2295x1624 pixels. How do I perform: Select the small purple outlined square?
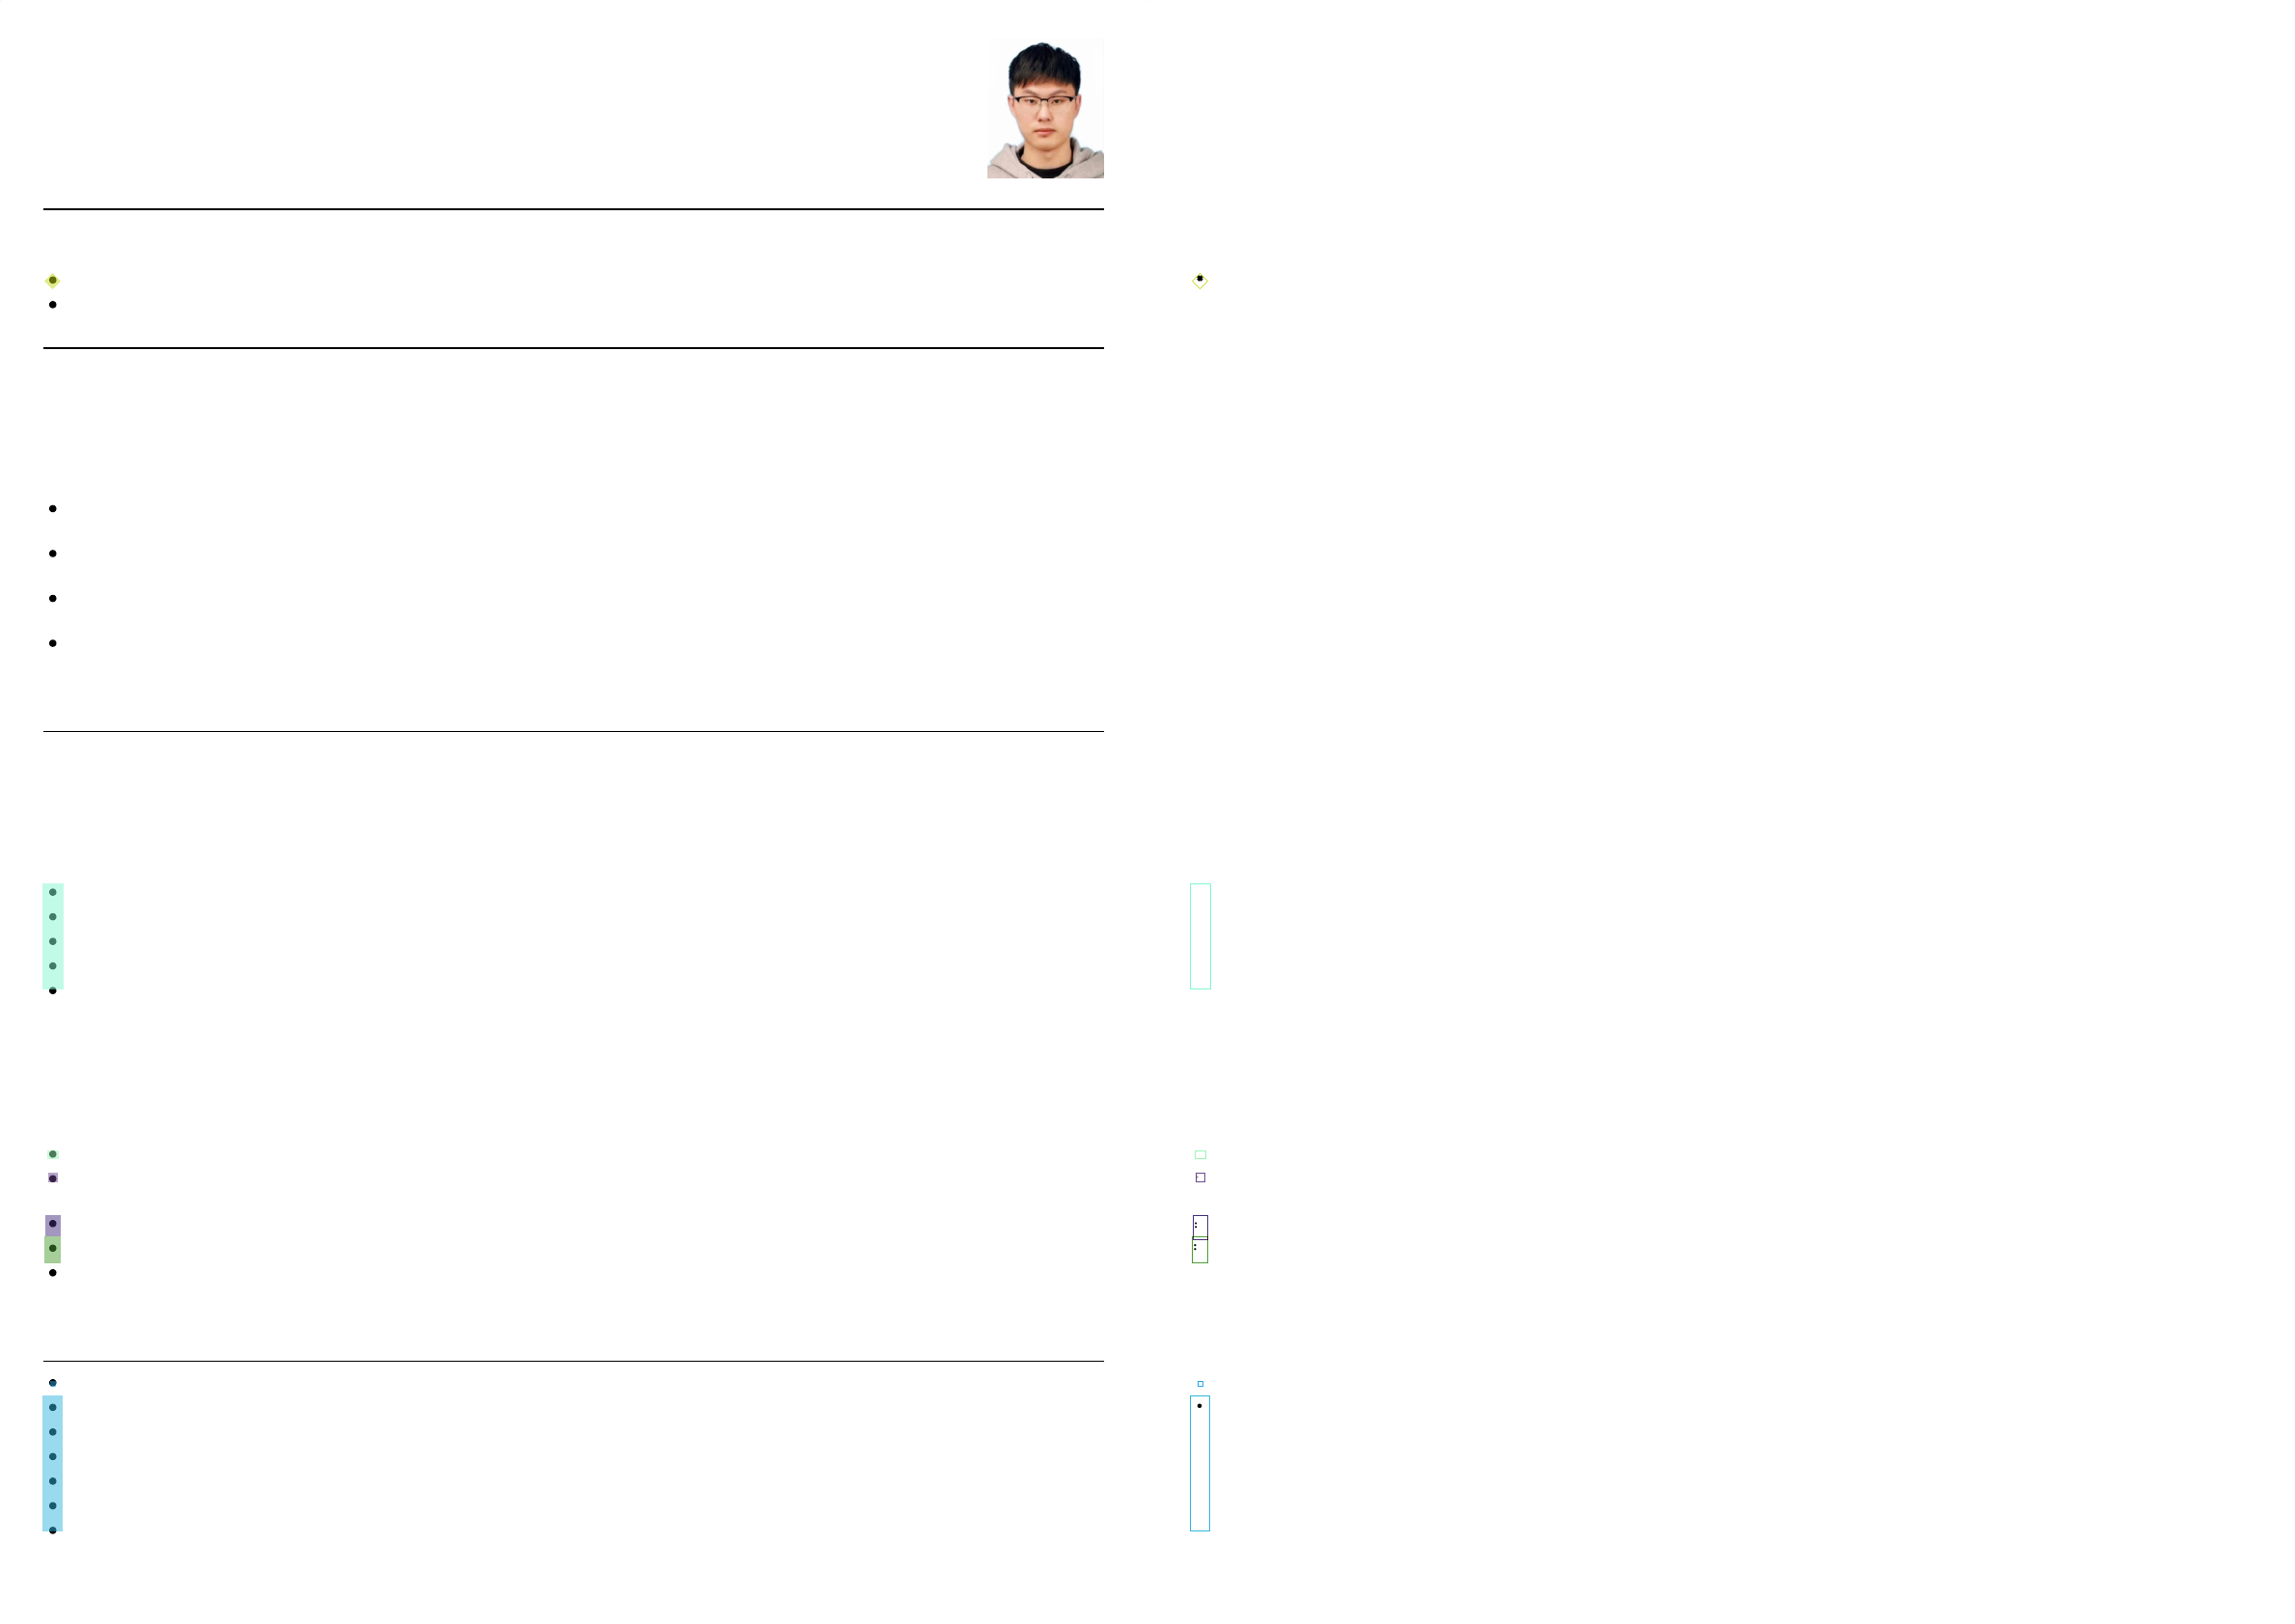pos(1200,1177)
